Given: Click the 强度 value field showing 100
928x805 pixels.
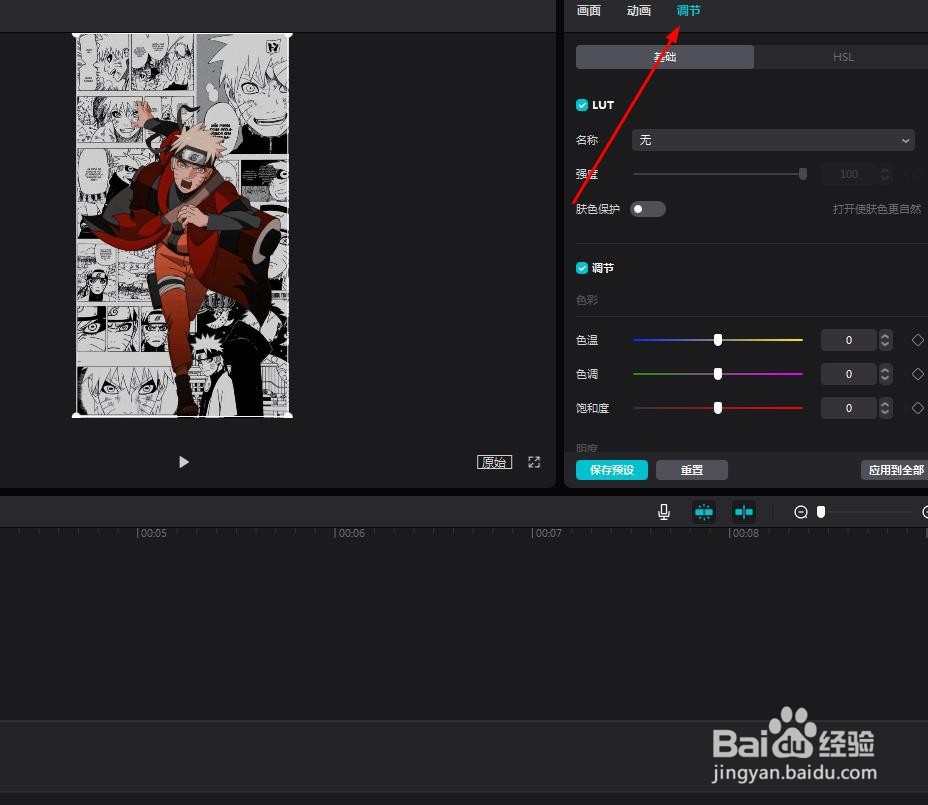Looking at the screenshot, I should pyautogui.click(x=848, y=174).
